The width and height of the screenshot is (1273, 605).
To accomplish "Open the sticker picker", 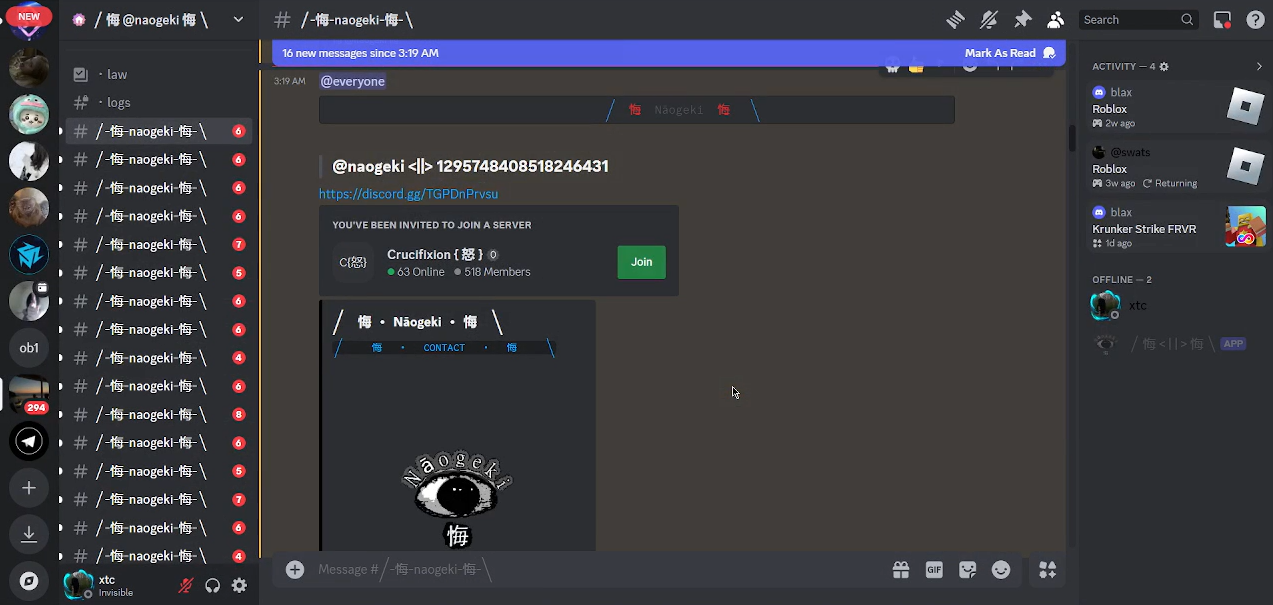I will pos(967,570).
